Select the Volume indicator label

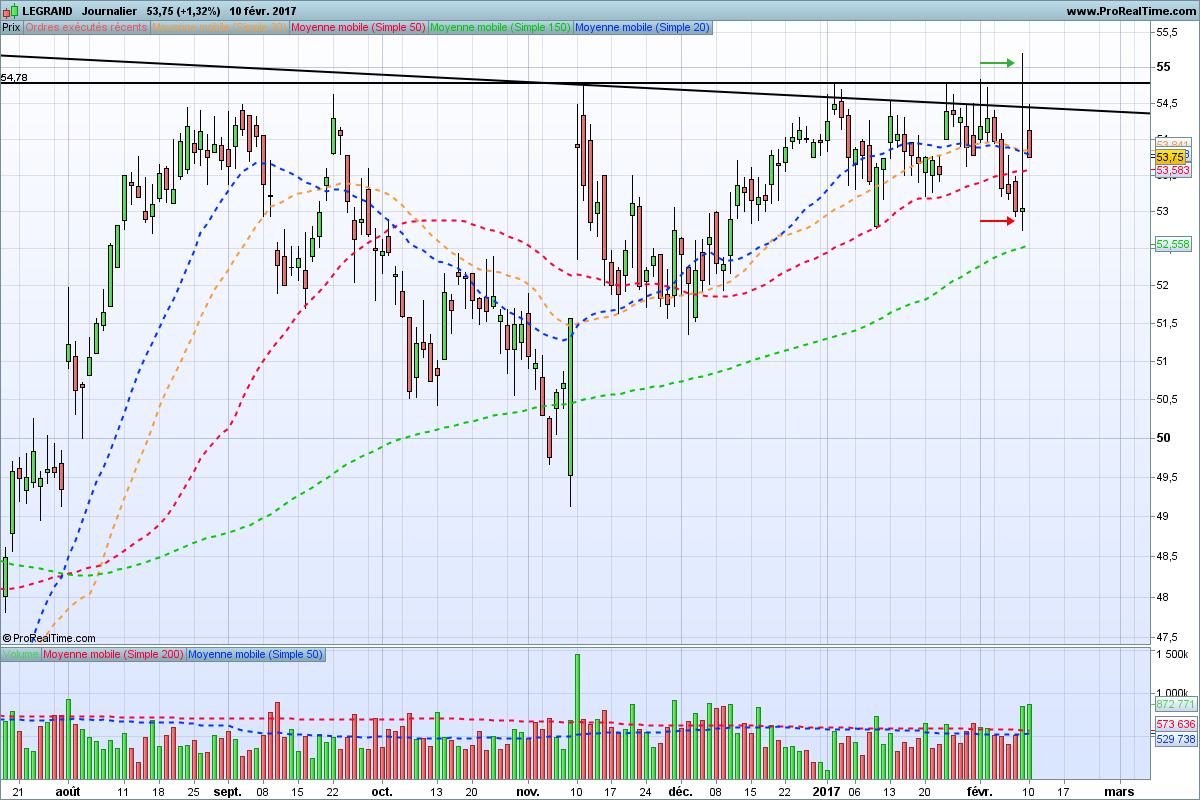point(21,654)
